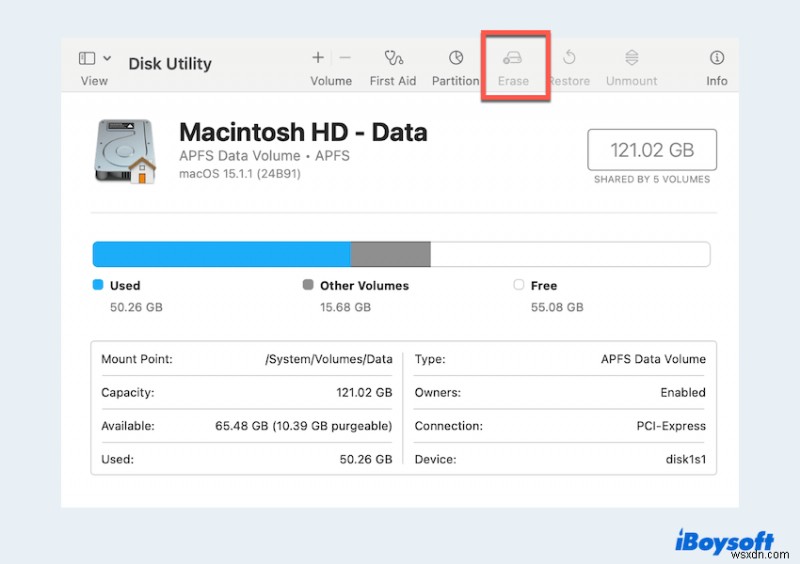Click the gray Other Volumes legend swatch
The width and height of the screenshot is (800, 564).
[x=308, y=285]
